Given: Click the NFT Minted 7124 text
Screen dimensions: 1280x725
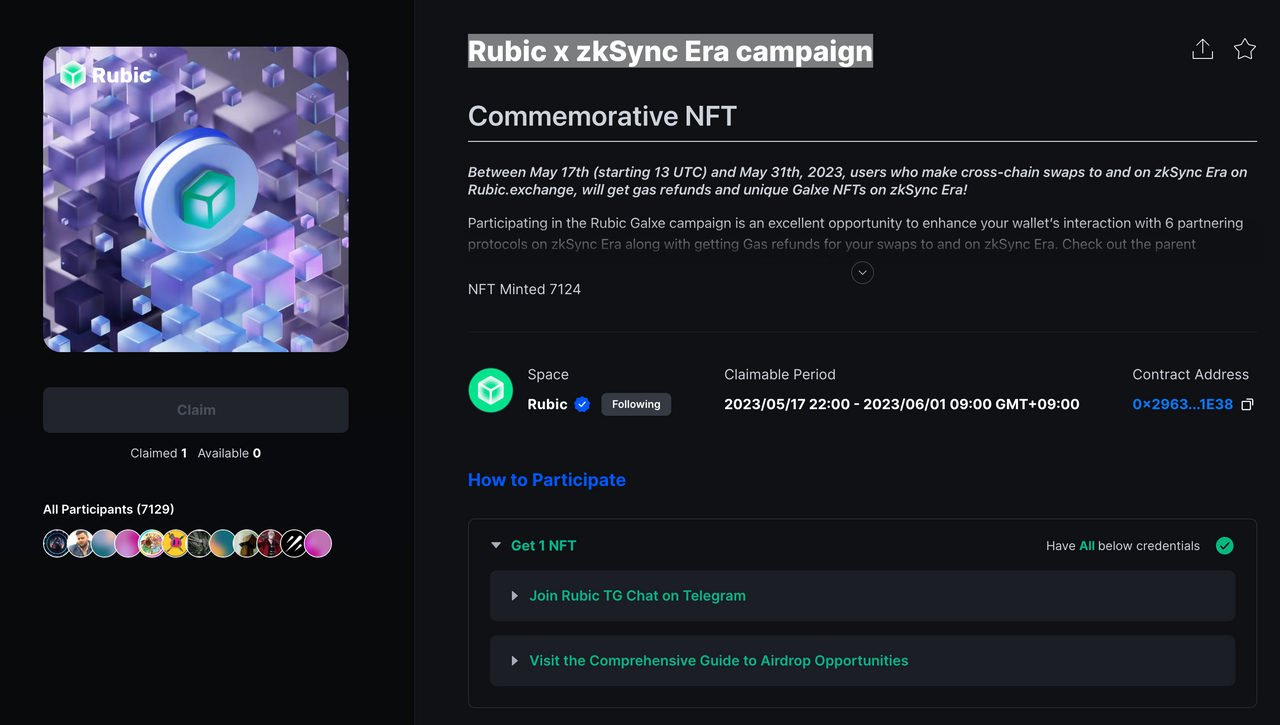Looking at the screenshot, I should point(524,289).
